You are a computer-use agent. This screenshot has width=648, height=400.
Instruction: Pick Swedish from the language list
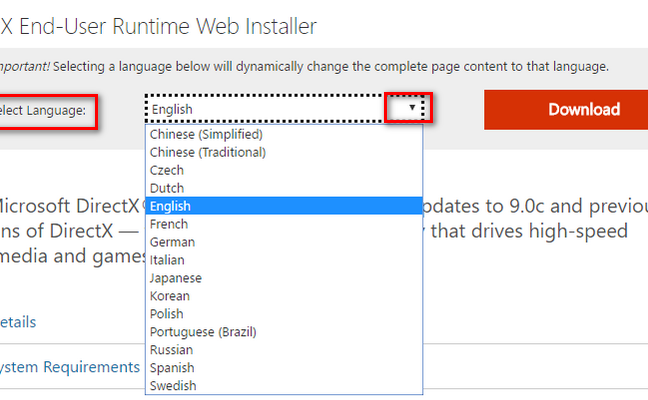284,386
